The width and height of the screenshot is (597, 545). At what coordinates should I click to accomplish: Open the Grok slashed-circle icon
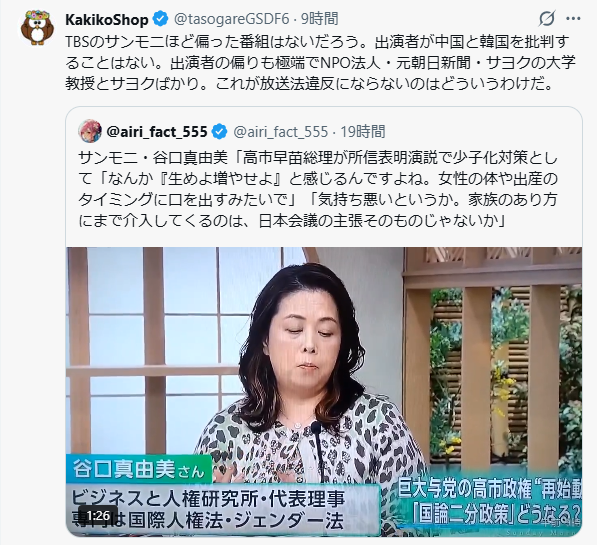click(547, 18)
